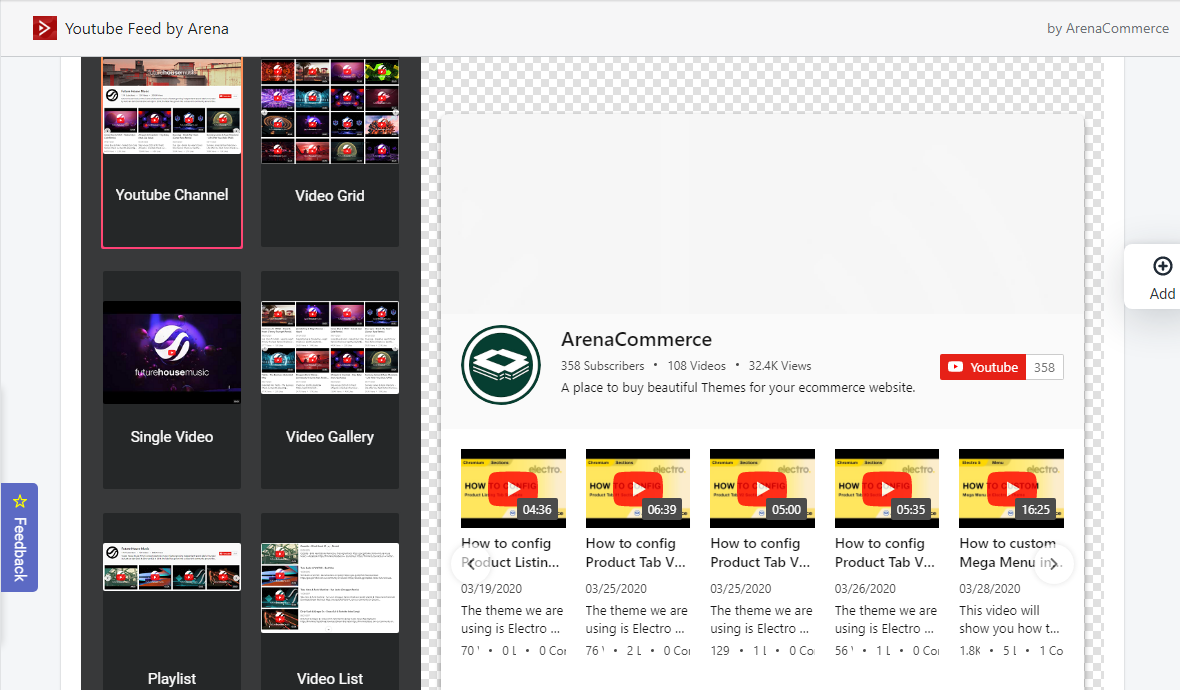This screenshot has height=690, width=1180.
Task: Click the star icon on Feedback tab
Action: click(x=20, y=501)
